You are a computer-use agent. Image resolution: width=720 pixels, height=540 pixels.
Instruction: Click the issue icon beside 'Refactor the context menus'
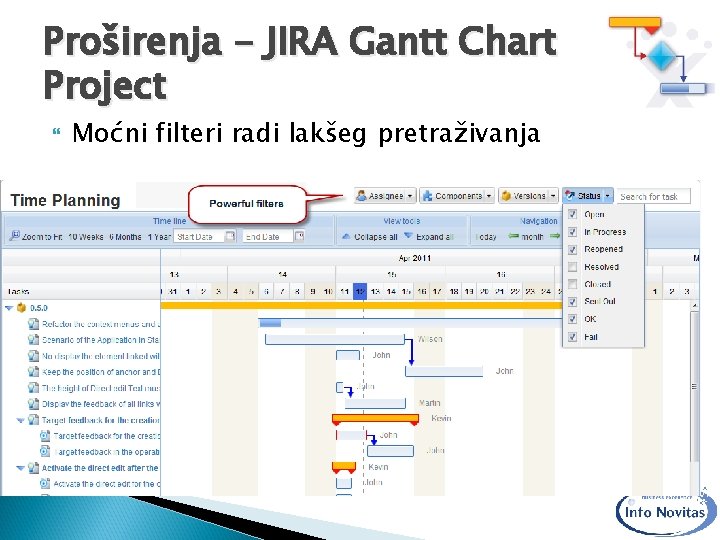click(x=33, y=324)
